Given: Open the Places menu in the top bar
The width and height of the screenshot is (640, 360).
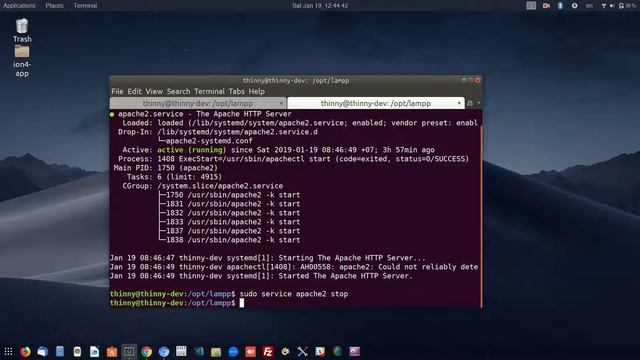Looking at the screenshot, I should [x=54, y=6].
